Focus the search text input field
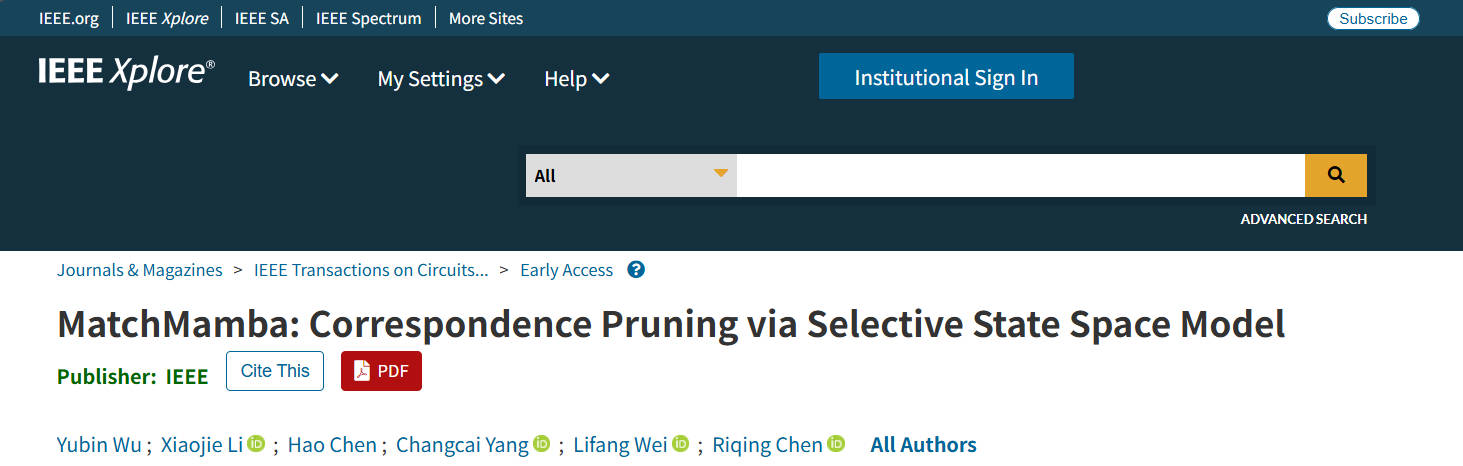This screenshot has height=466, width=1463. 1020,175
